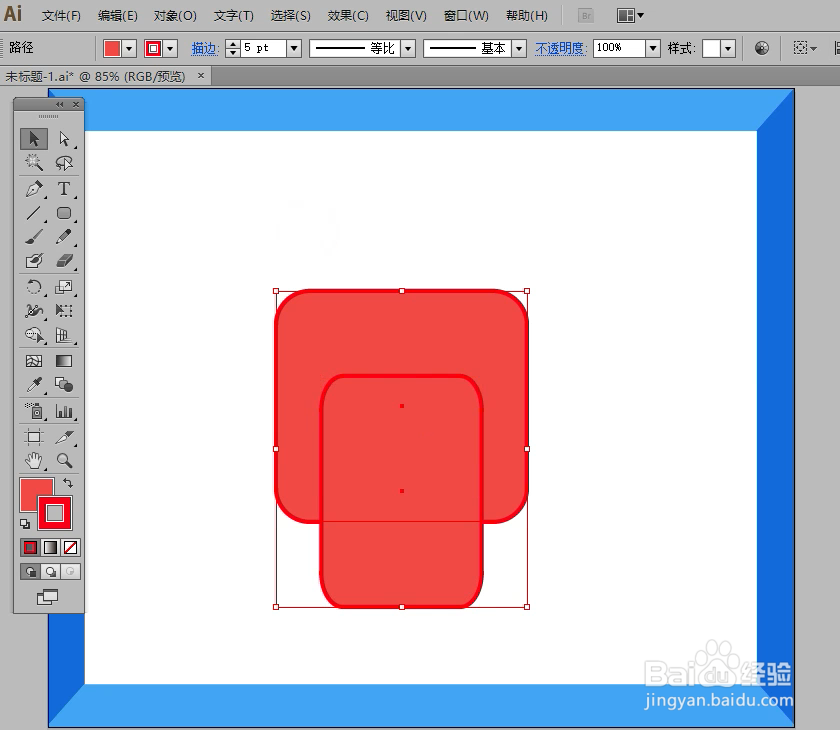Open the 视图(V) menu
This screenshot has height=730, width=840.
tap(406, 16)
